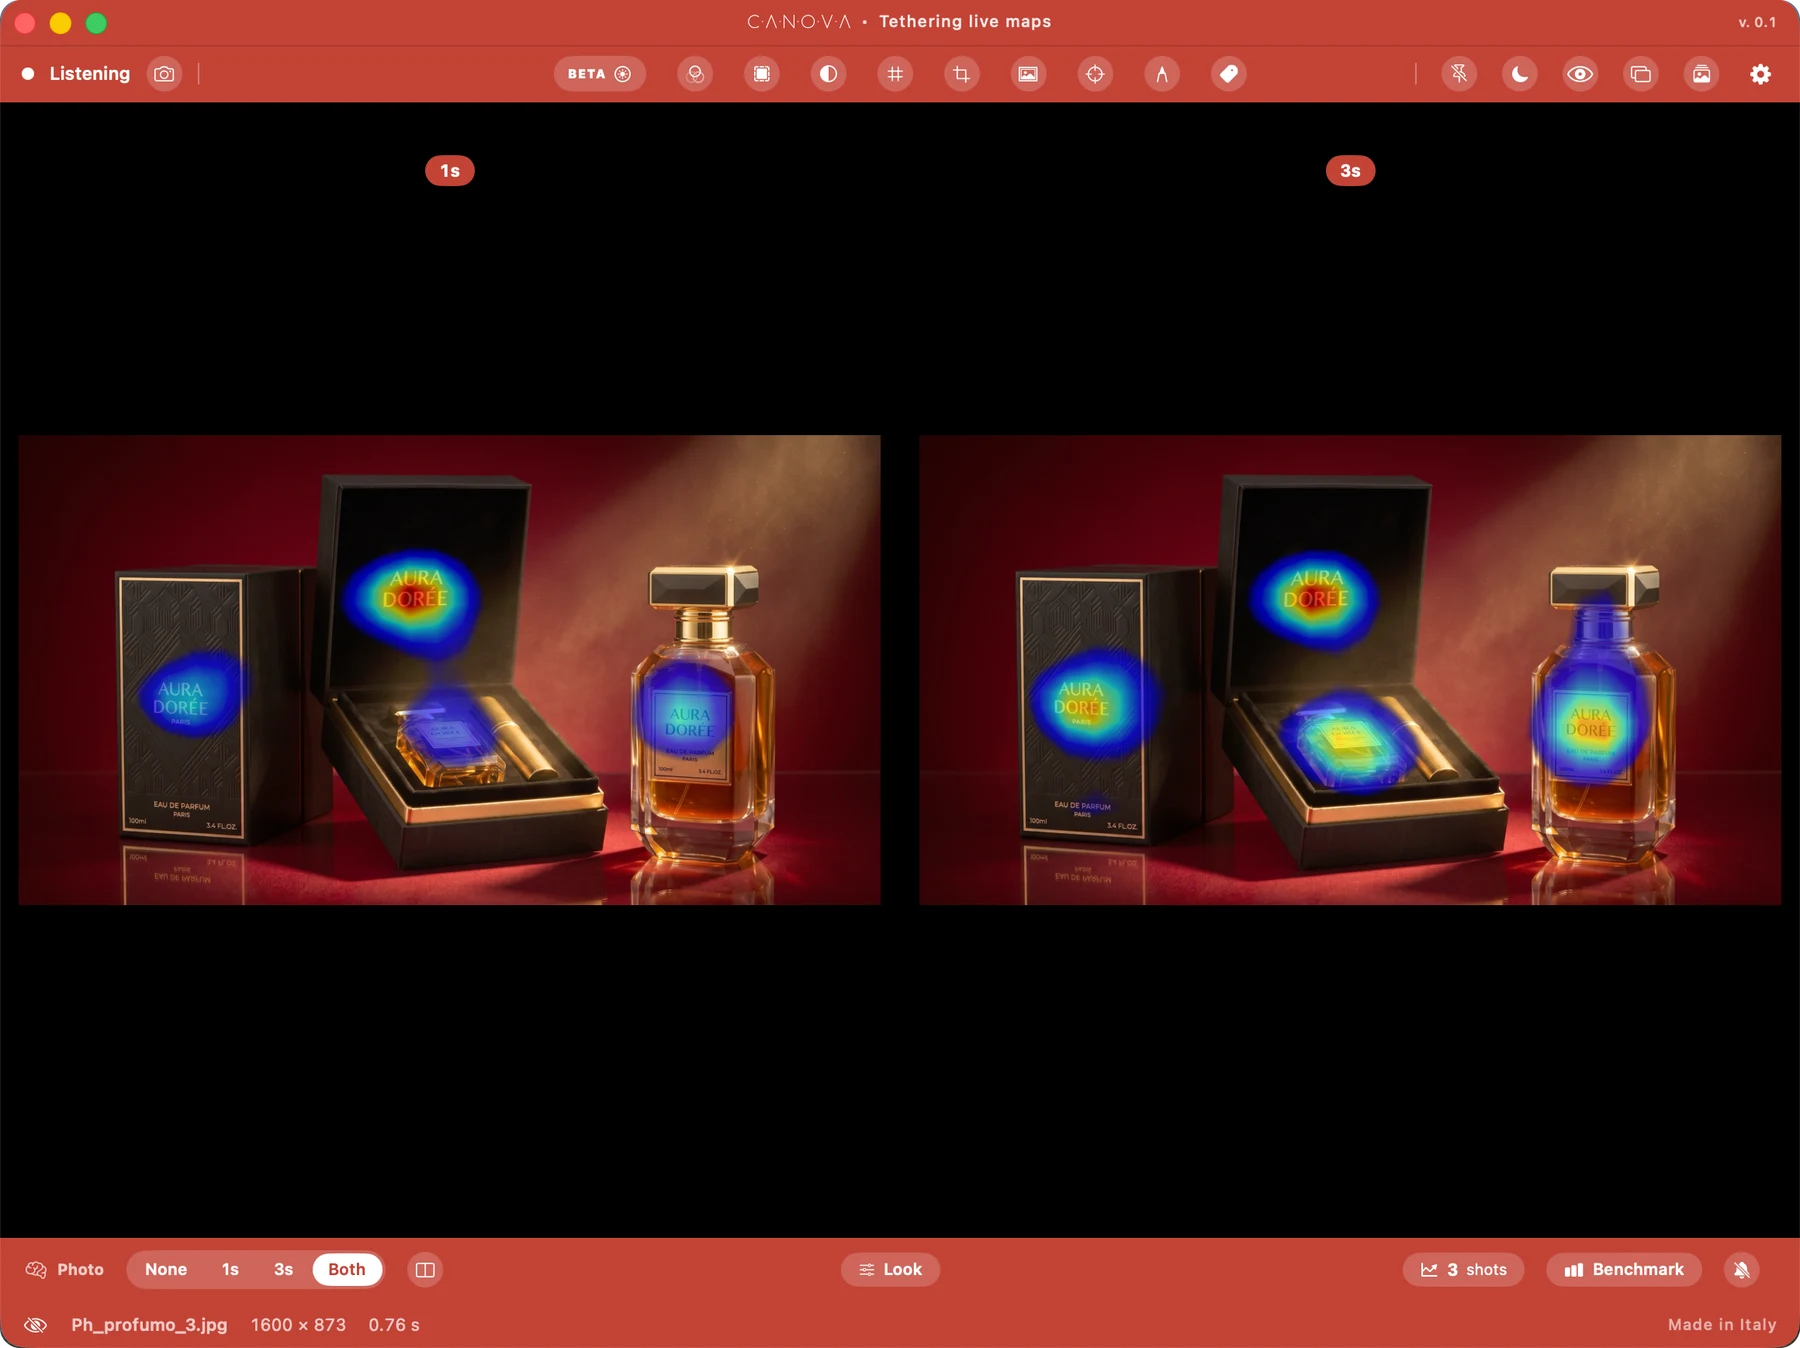This screenshot has height=1348, width=1800.
Task: Toggle the crossed-out eye icon beside the filename
Action: click(x=36, y=1325)
